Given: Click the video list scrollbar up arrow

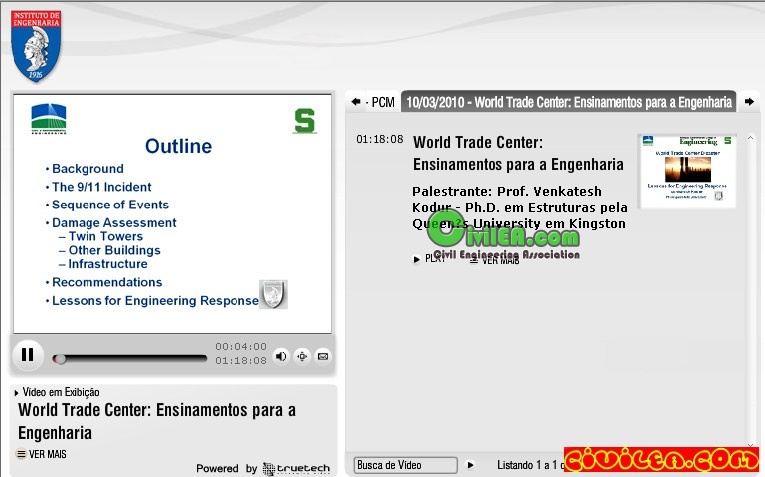Looking at the screenshot, I should pos(750,139).
